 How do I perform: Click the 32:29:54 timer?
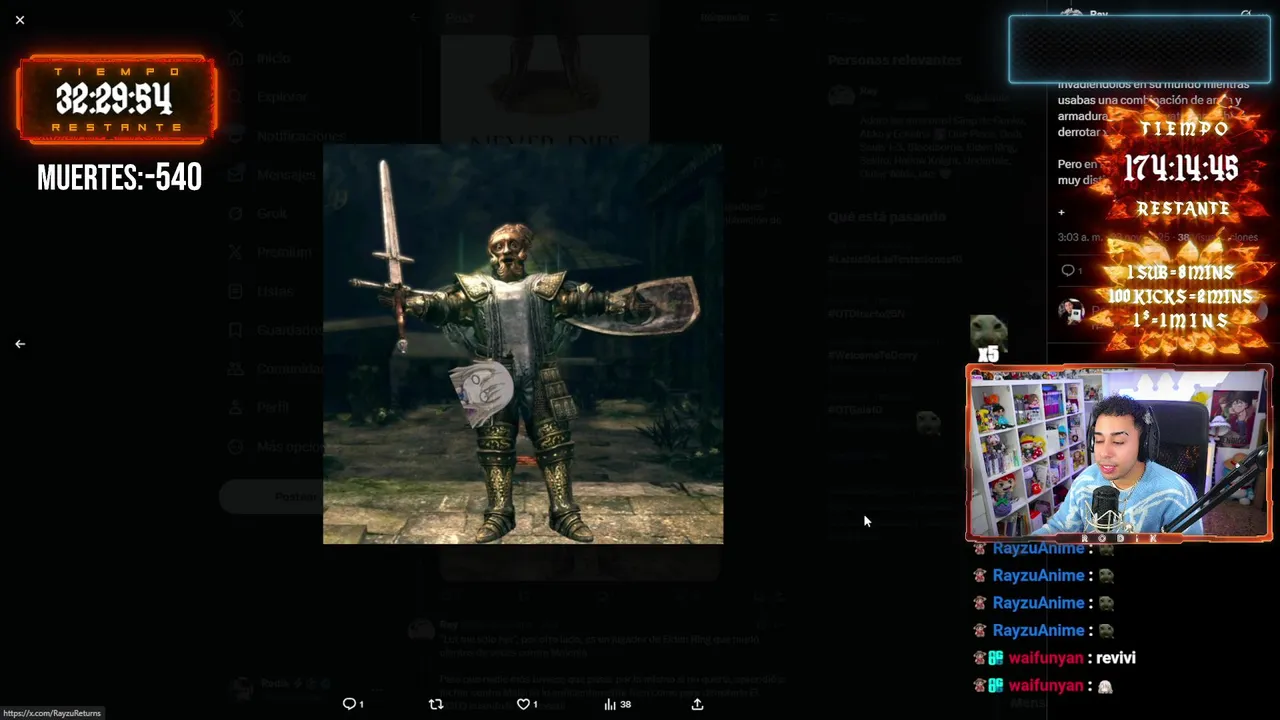point(114,99)
